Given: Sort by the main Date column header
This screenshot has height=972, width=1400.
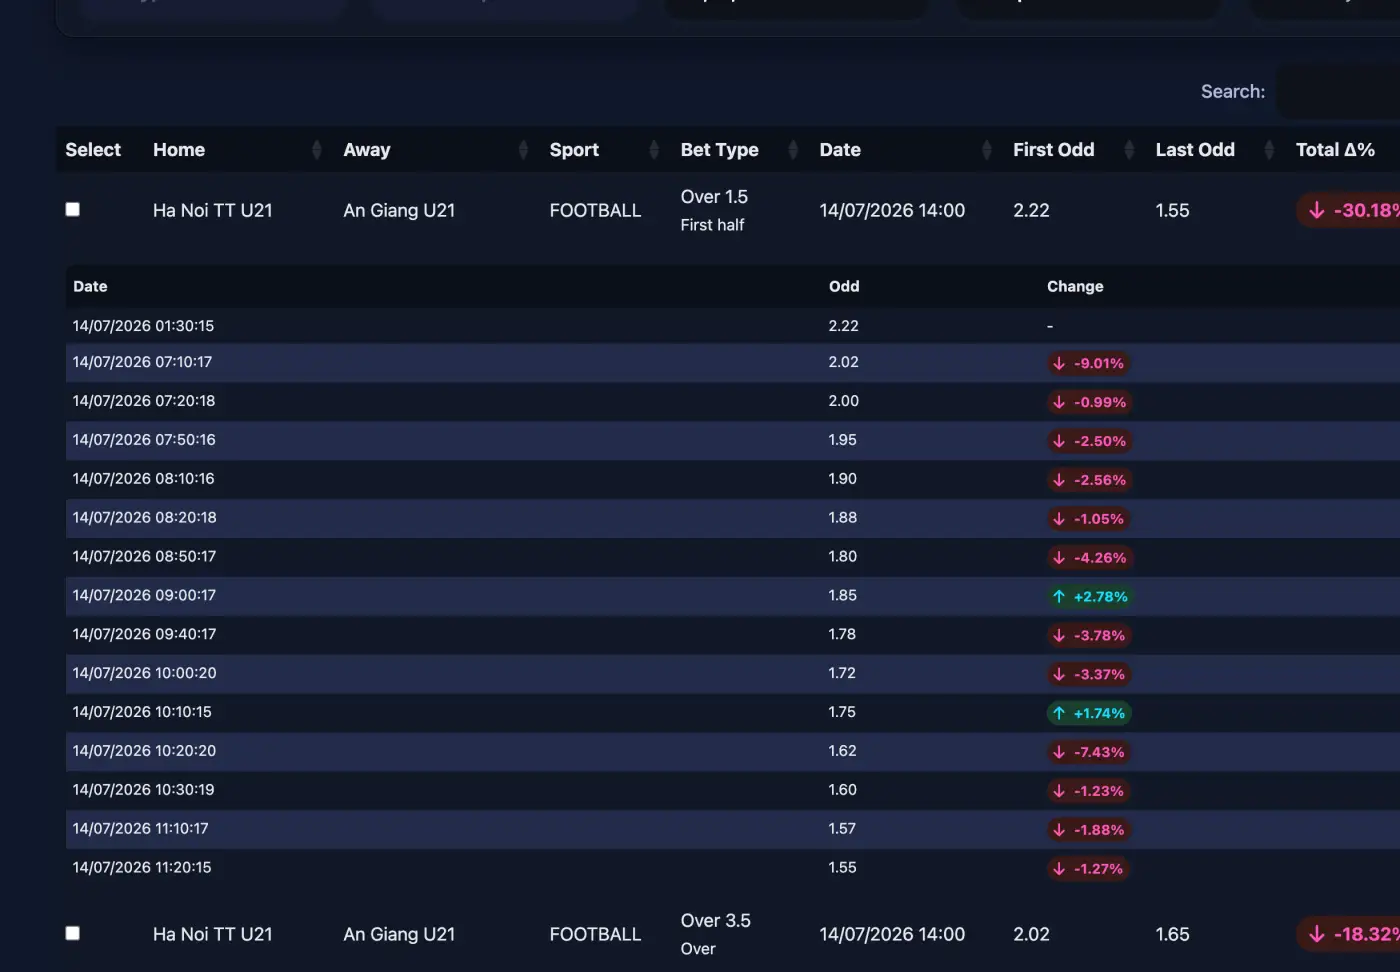Looking at the screenshot, I should coord(906,150).
